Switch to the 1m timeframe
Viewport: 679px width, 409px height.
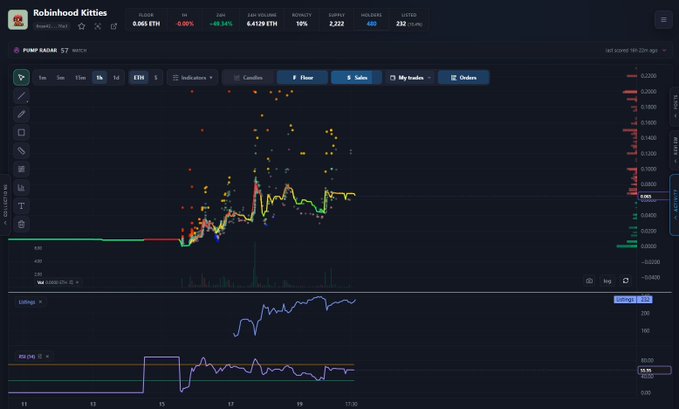pos(42,78)
